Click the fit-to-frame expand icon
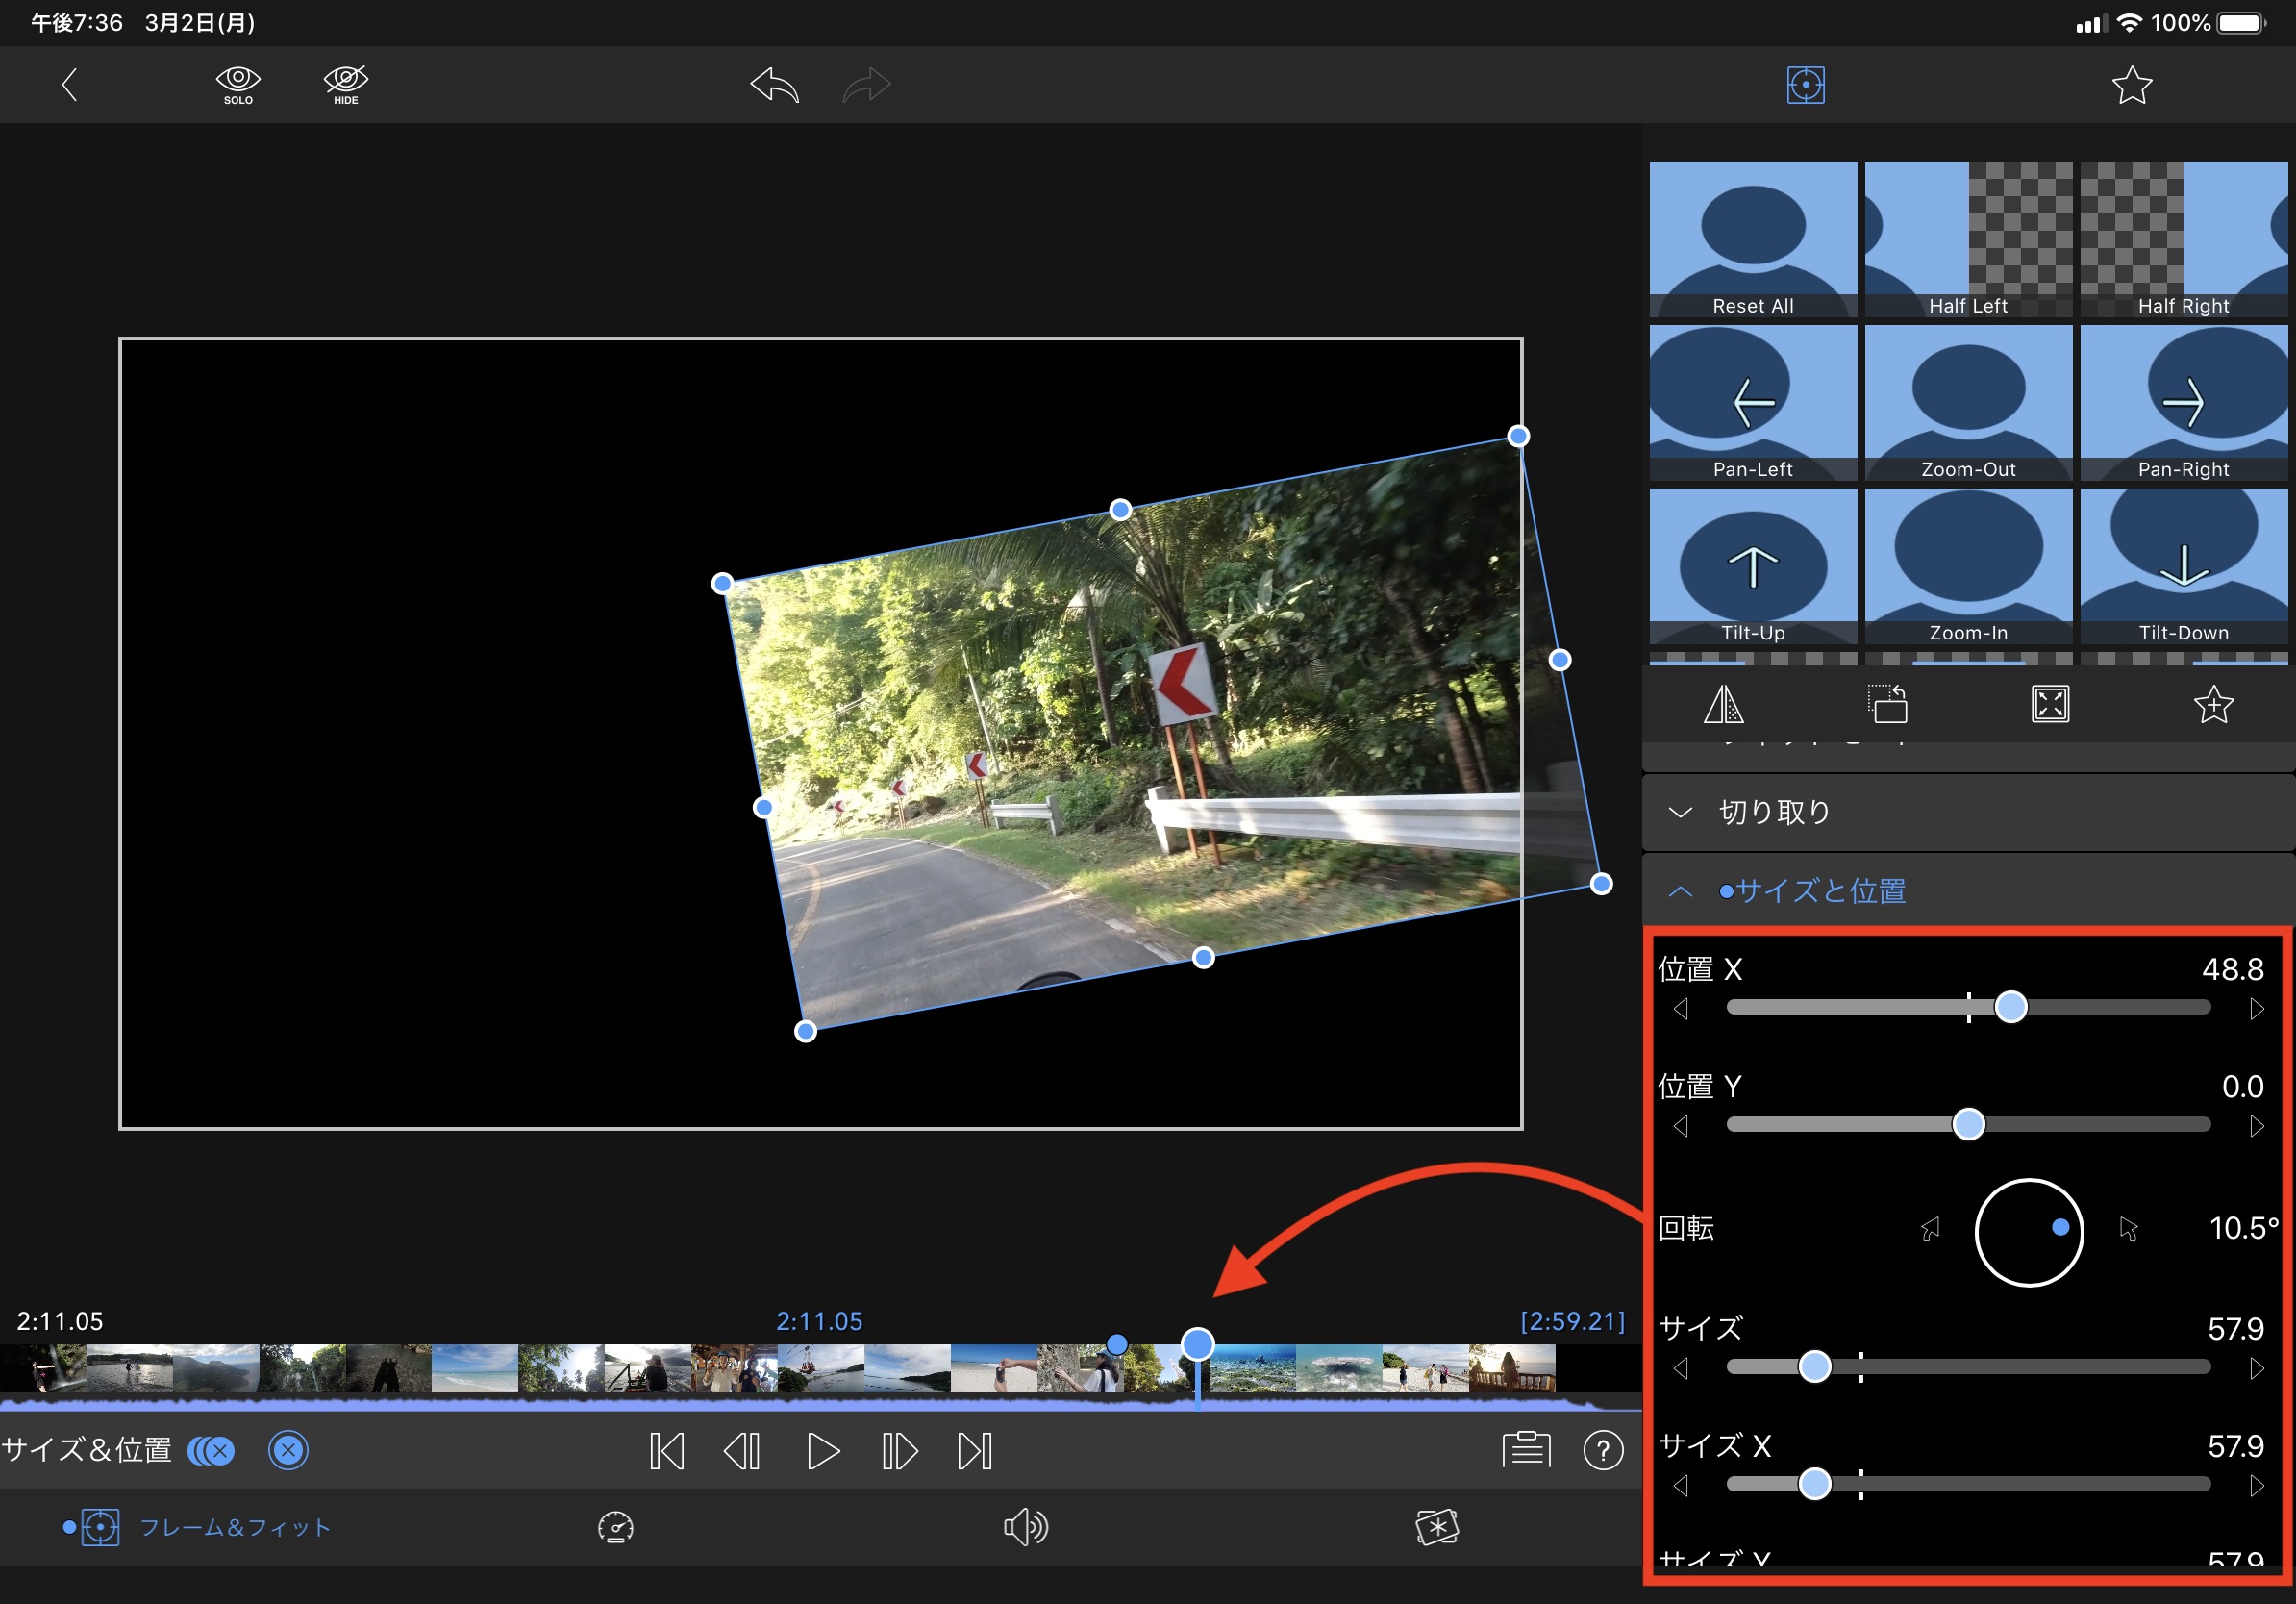Viewport: 2296px width, 1604px height. 2050,704
